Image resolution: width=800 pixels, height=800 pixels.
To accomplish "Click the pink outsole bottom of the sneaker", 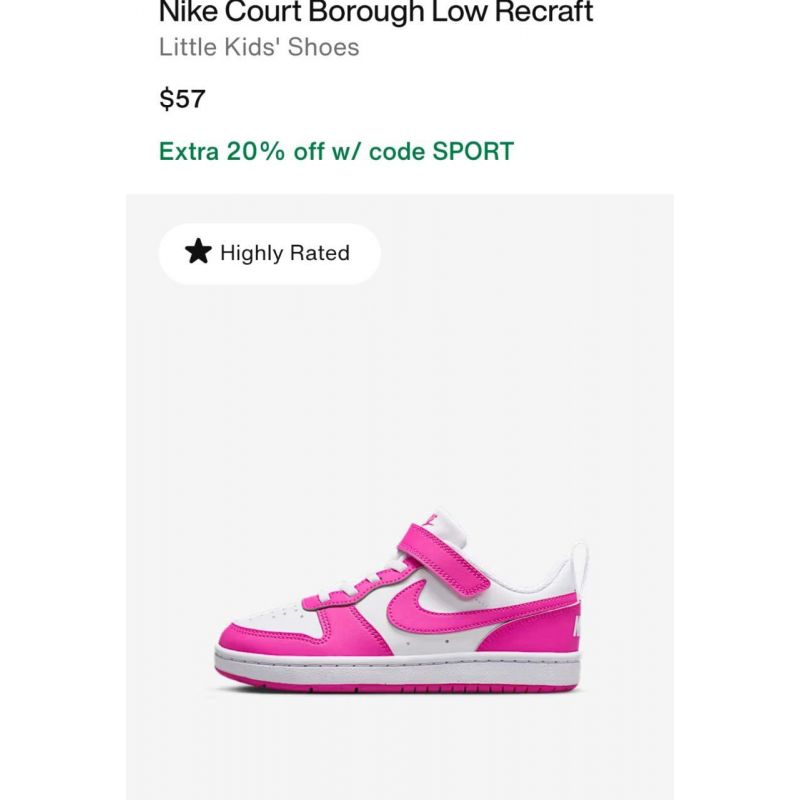I will [x=397, y=686].
